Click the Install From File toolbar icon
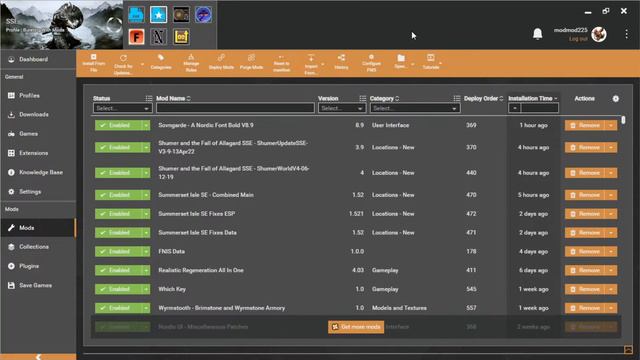Image resolution: width=640 pixels, height=360 pixels. [x=93, y=63]
